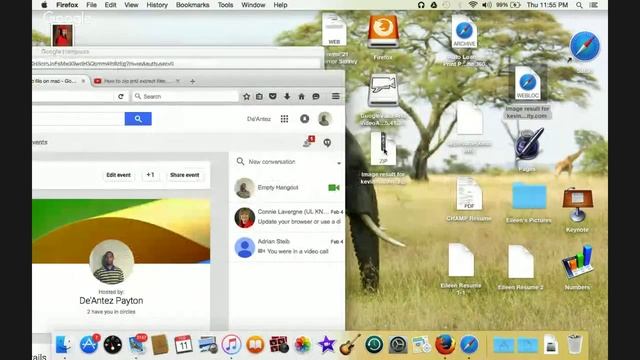This screenshot has width=640, height=360.
Task: Start video call in Empty Hangout row
Action: click(333, 188)
